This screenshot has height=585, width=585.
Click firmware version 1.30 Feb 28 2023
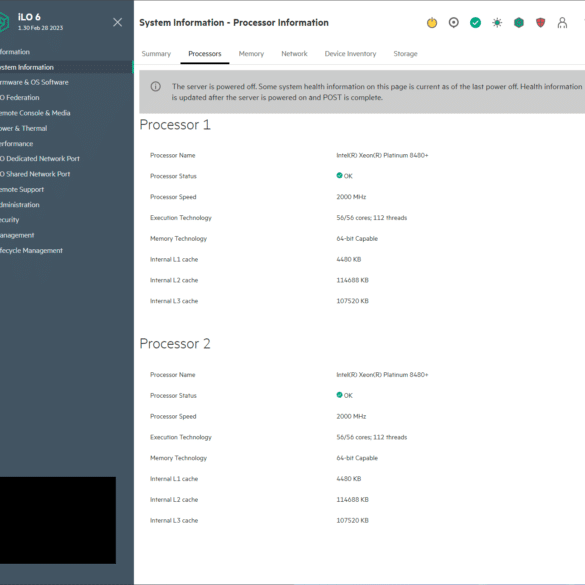click(x=40, y=28)
